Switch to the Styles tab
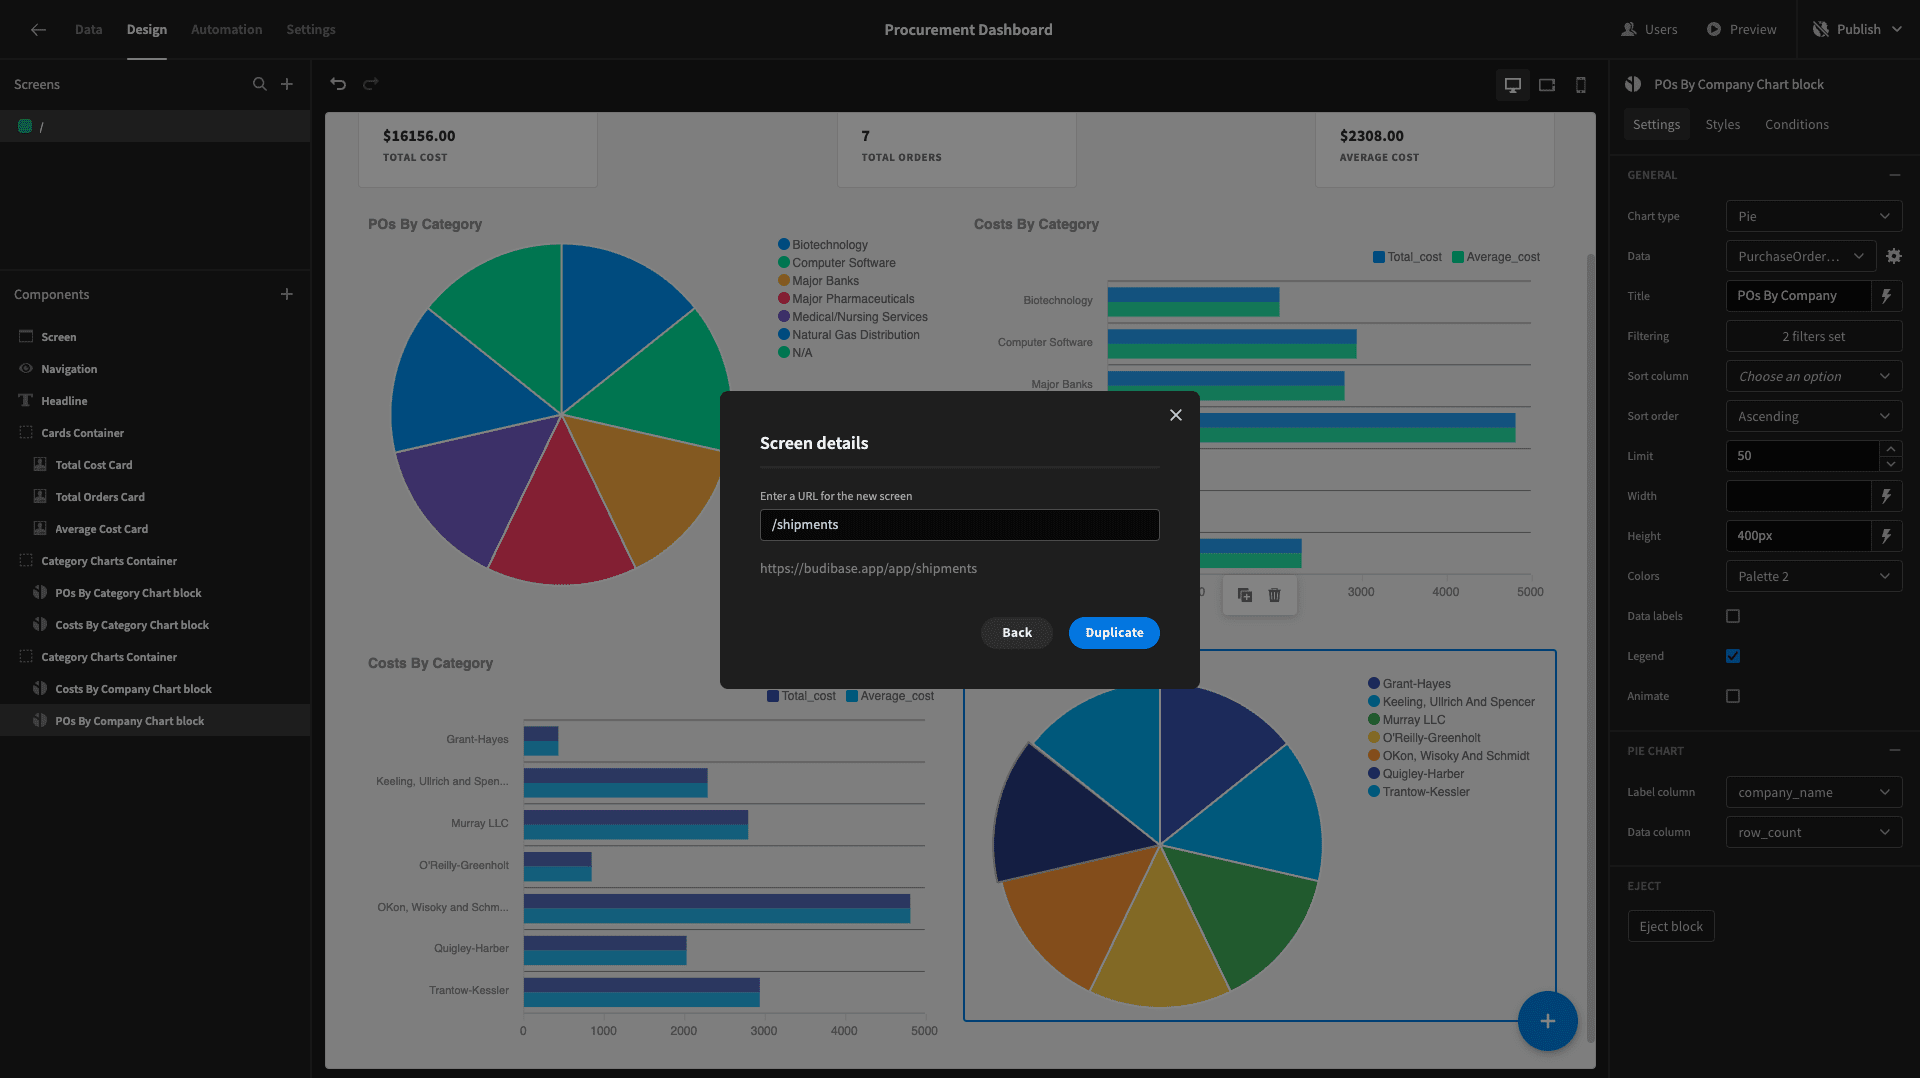 pyautogui.click(x=1722, y=124)
